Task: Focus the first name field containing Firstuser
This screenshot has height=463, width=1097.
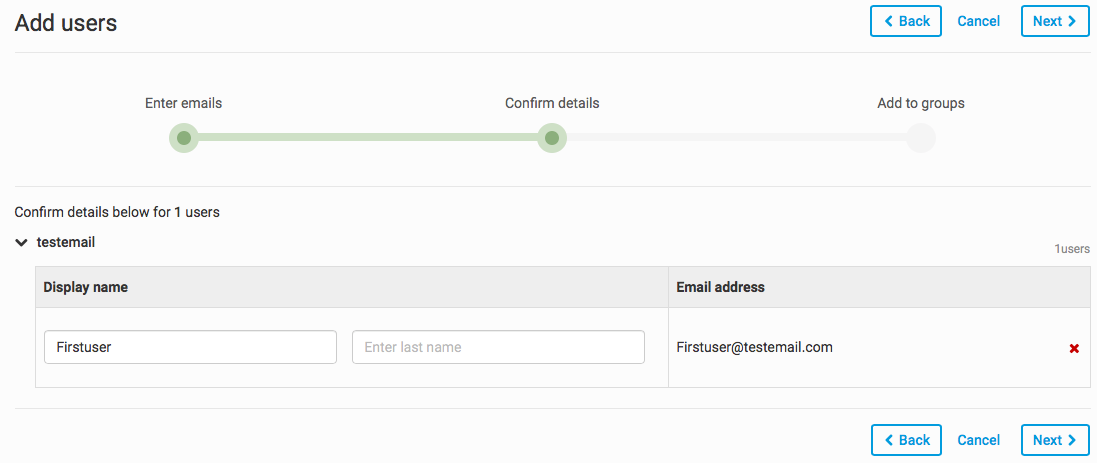Action: coord(190,347)
